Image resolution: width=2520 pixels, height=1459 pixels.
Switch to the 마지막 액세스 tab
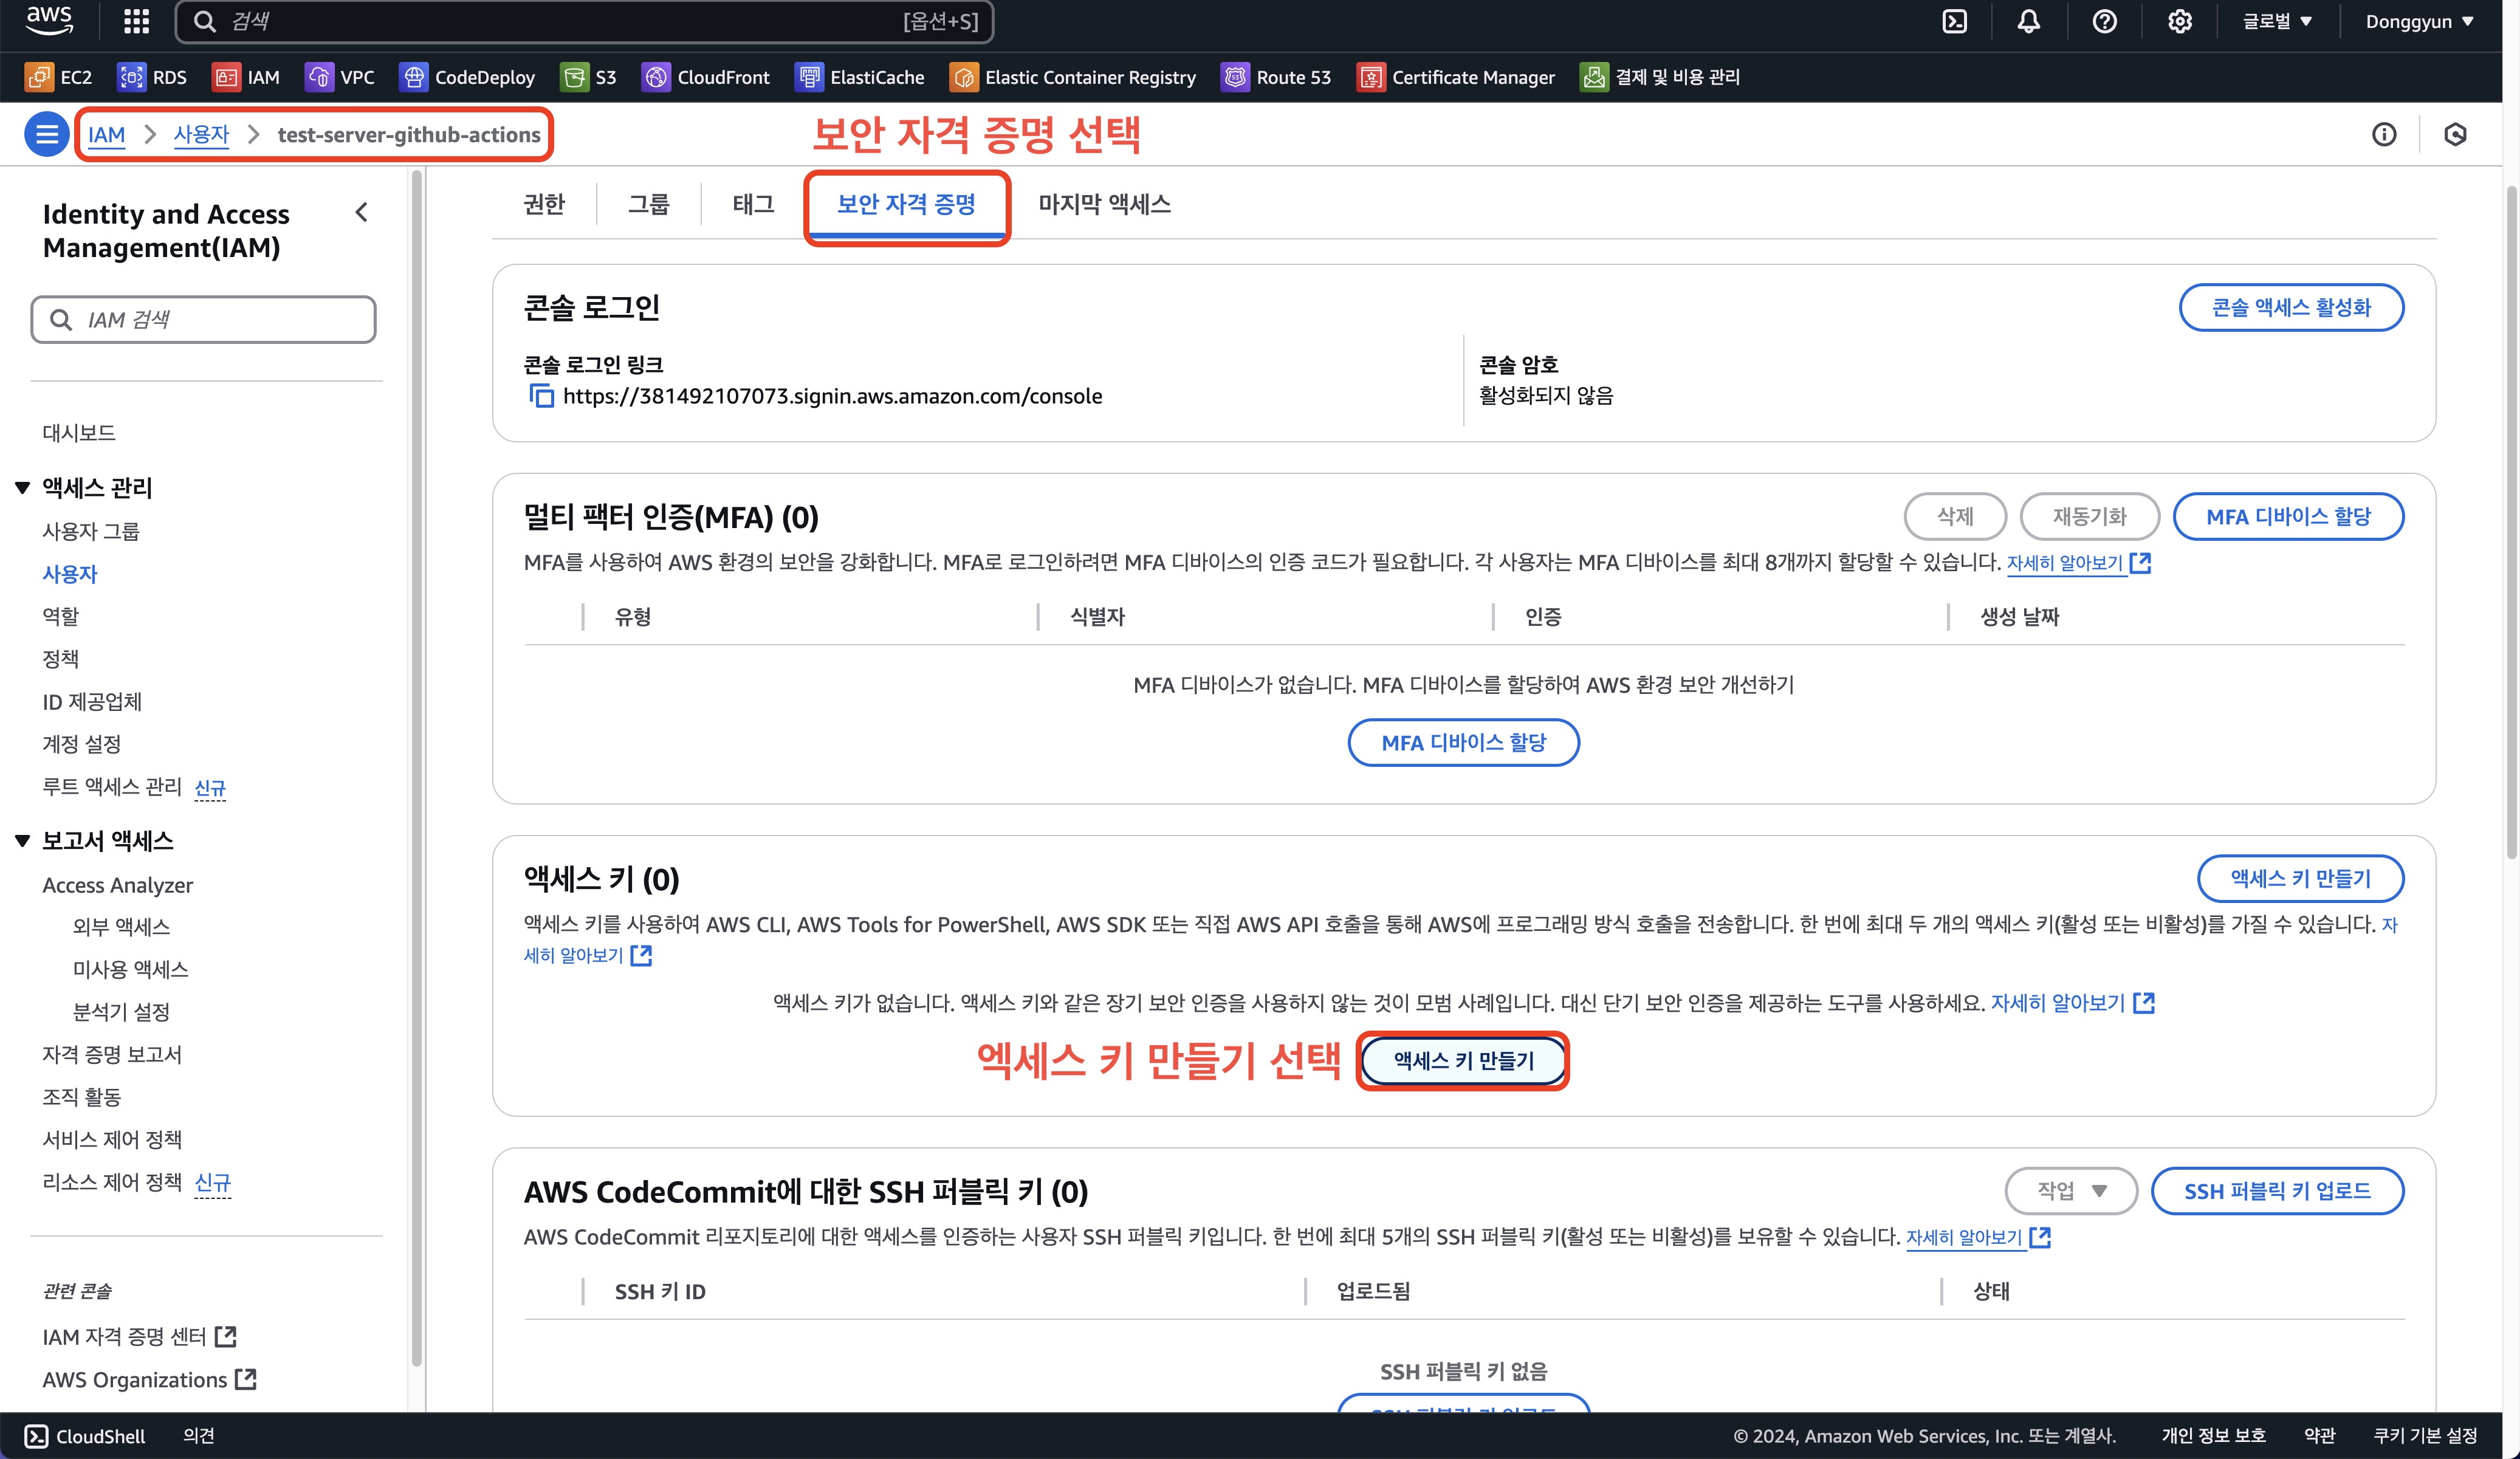(1104, 204)
